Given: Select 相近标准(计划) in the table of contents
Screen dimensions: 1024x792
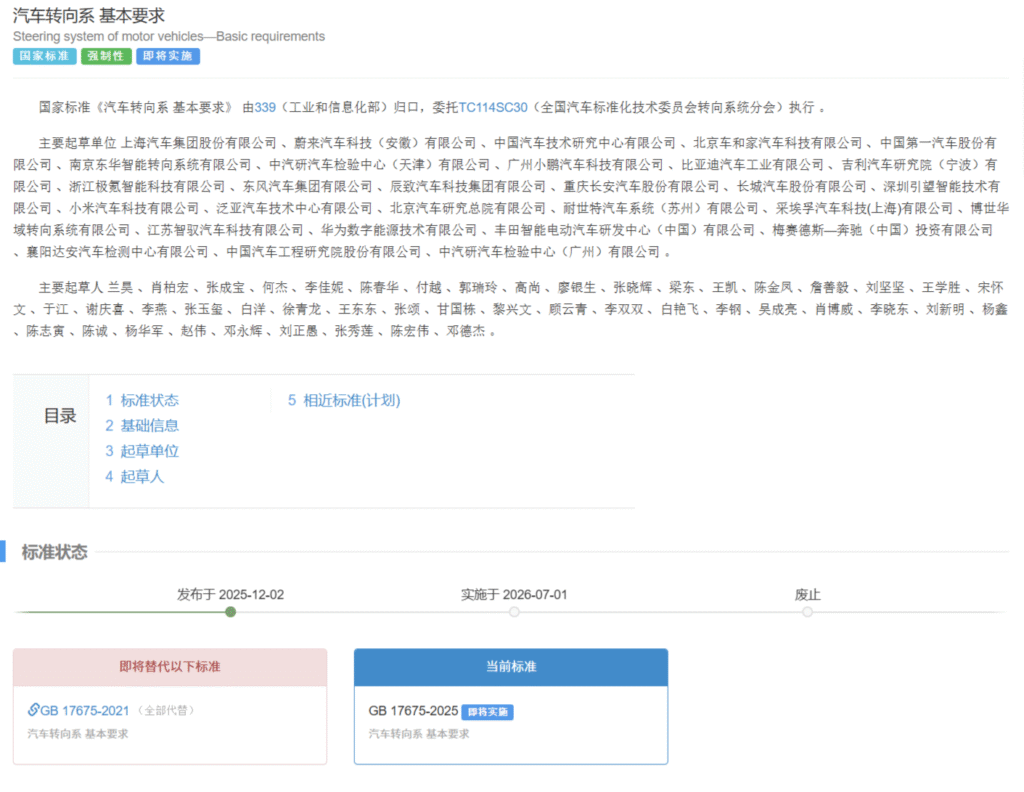Looking at the screenshot, I should tap(343, 400).
